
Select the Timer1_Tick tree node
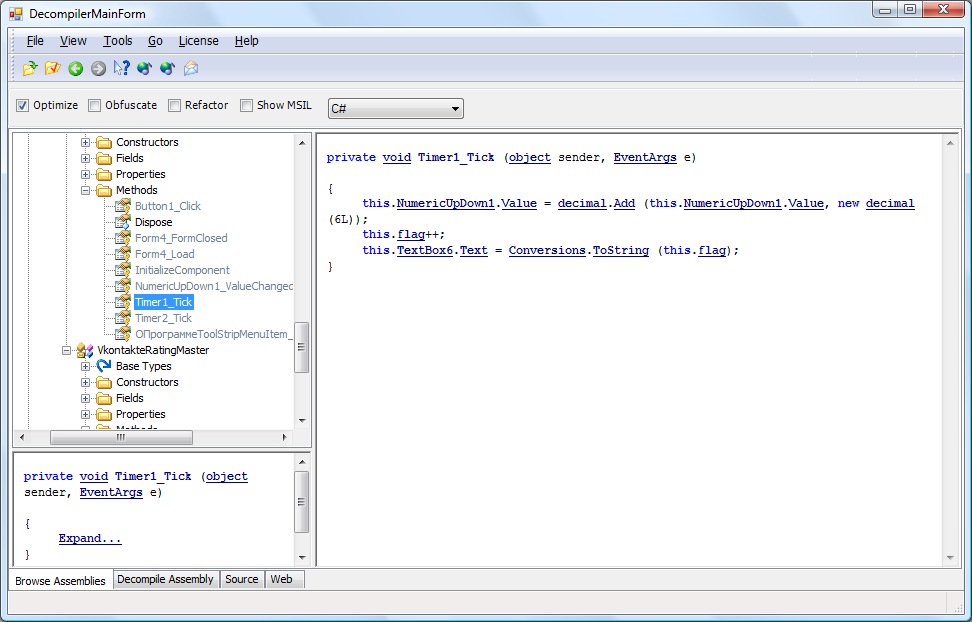164,302
